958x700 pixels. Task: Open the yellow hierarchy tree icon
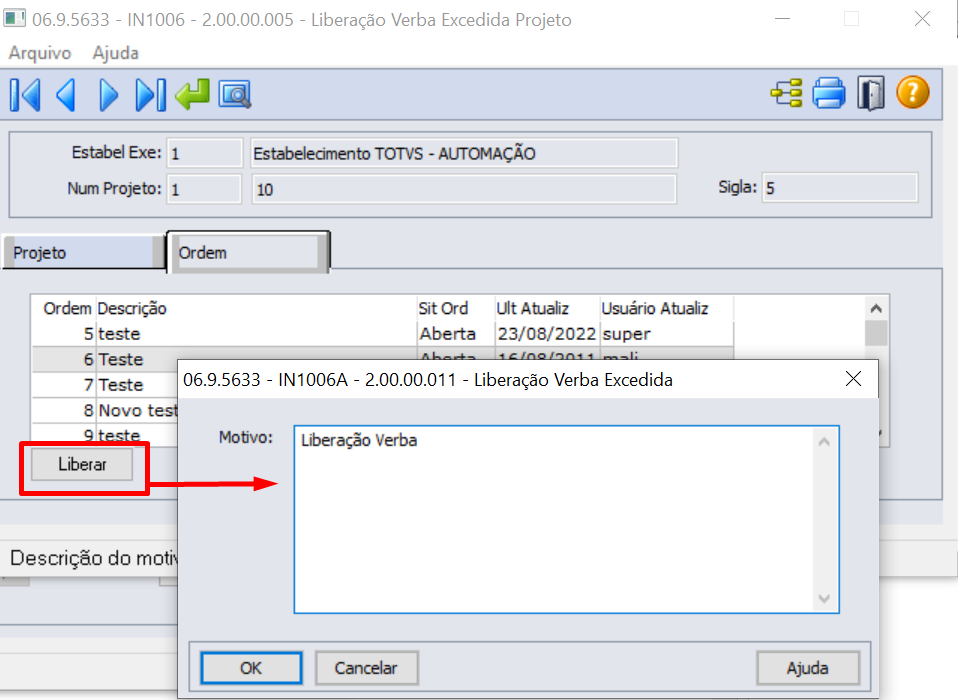[x=786, y=93]
